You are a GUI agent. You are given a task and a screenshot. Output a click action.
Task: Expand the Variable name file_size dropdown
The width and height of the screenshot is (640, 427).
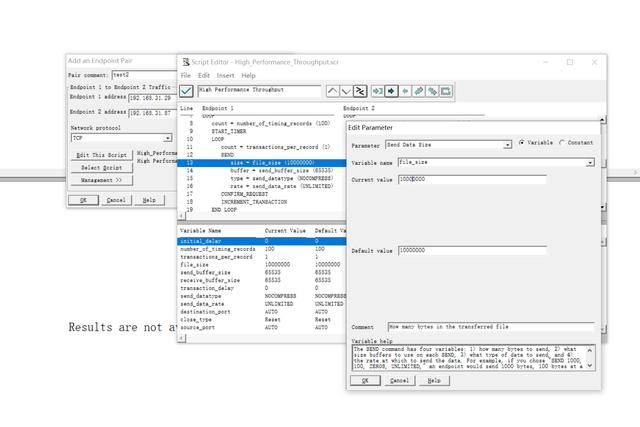(590, 161)
